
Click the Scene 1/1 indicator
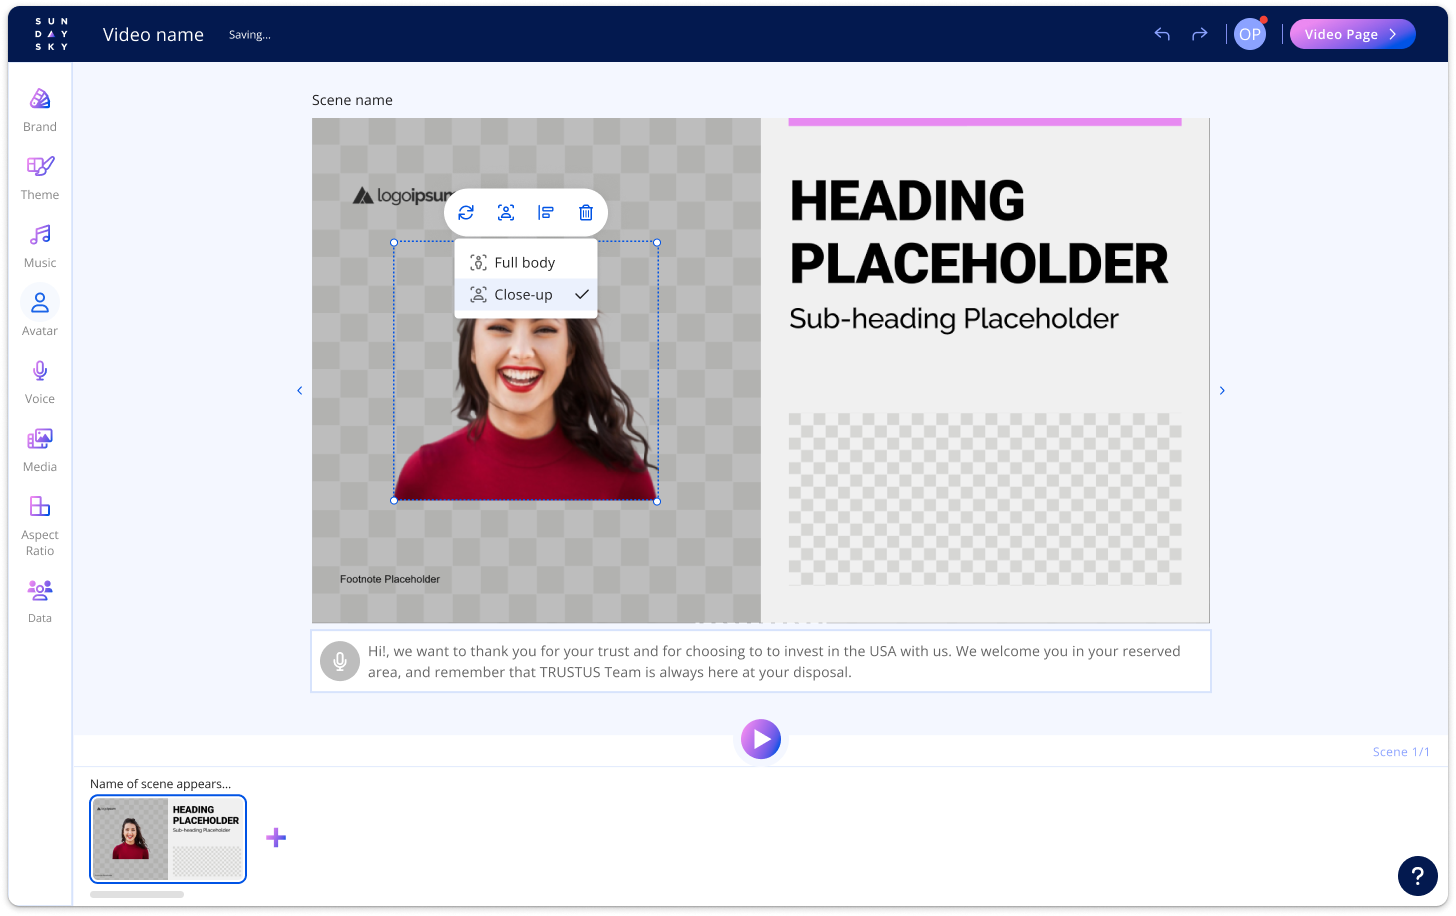pos(1401,752)
